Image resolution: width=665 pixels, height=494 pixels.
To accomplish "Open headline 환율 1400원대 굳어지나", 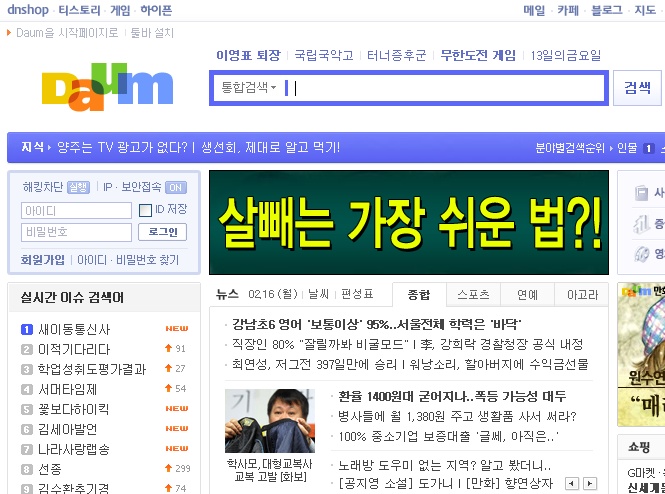I will tap(452, 396).
